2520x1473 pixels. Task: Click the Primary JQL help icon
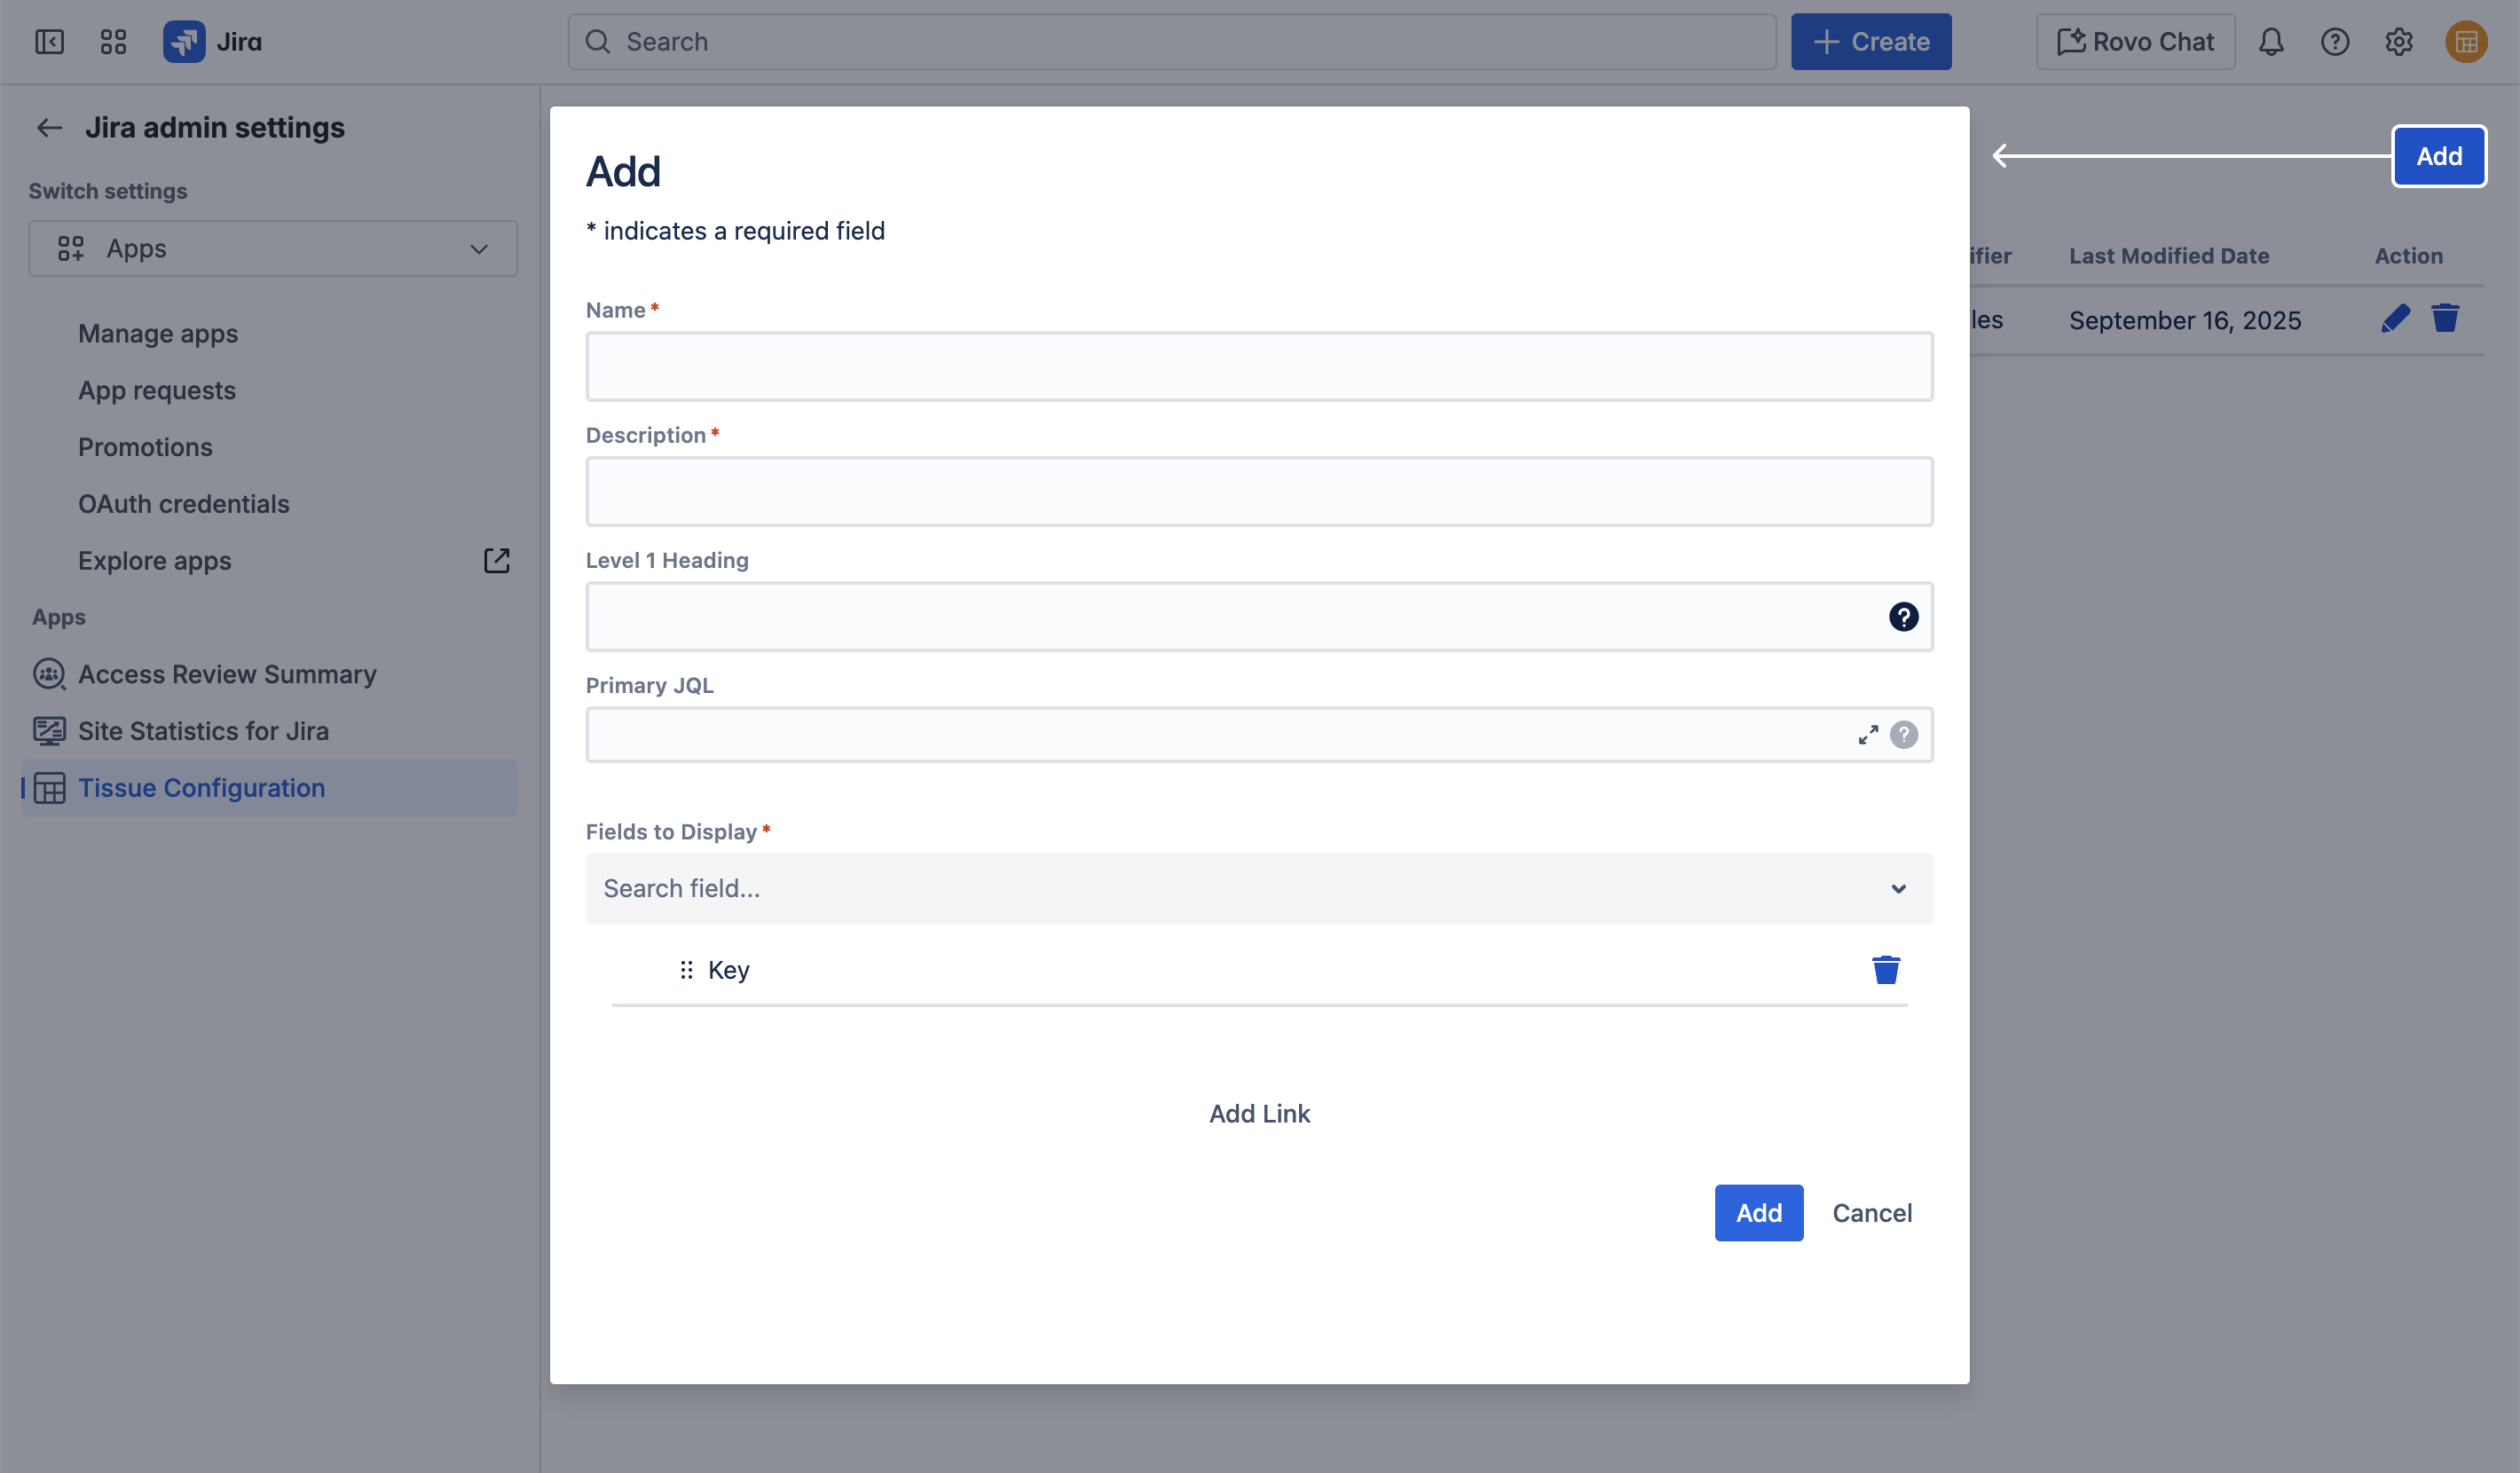tap(1903, 735)
